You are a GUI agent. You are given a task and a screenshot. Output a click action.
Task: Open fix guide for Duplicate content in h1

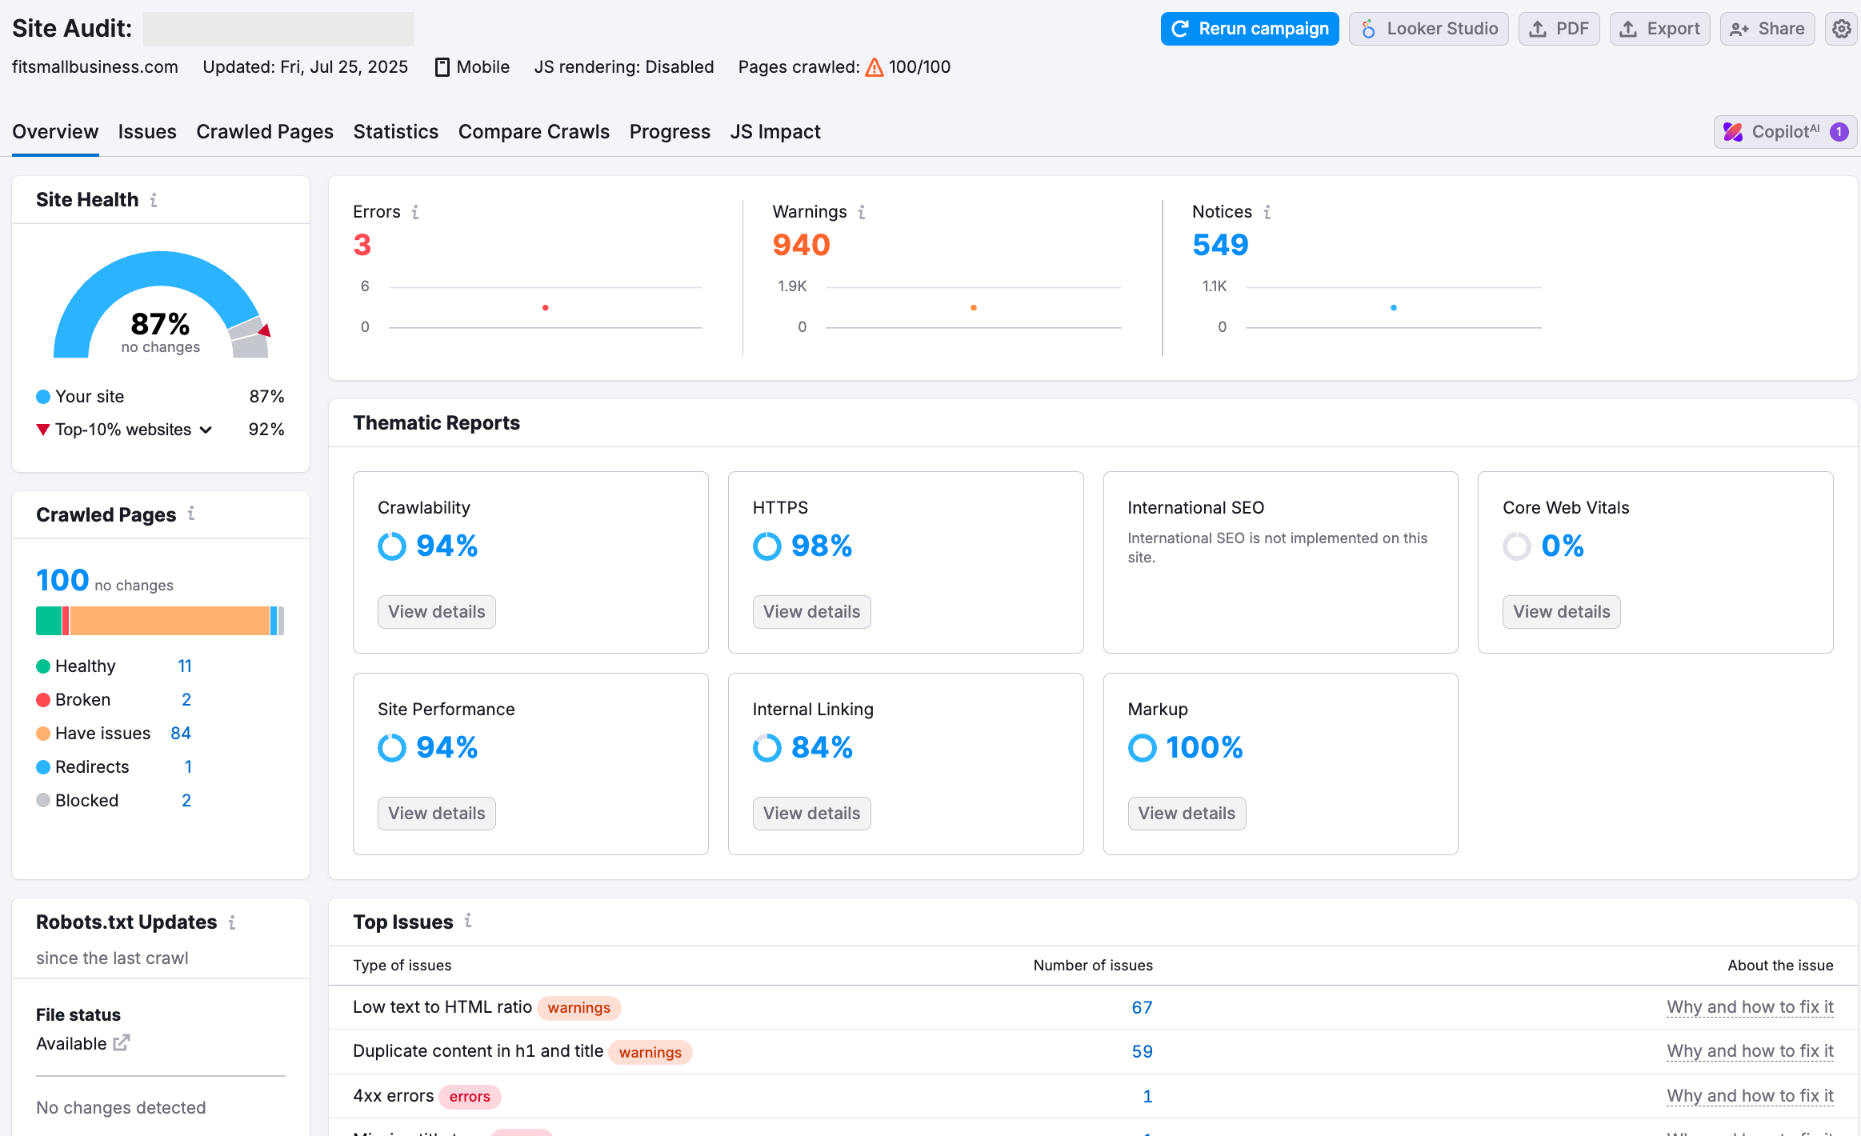click(1750, 1052)
